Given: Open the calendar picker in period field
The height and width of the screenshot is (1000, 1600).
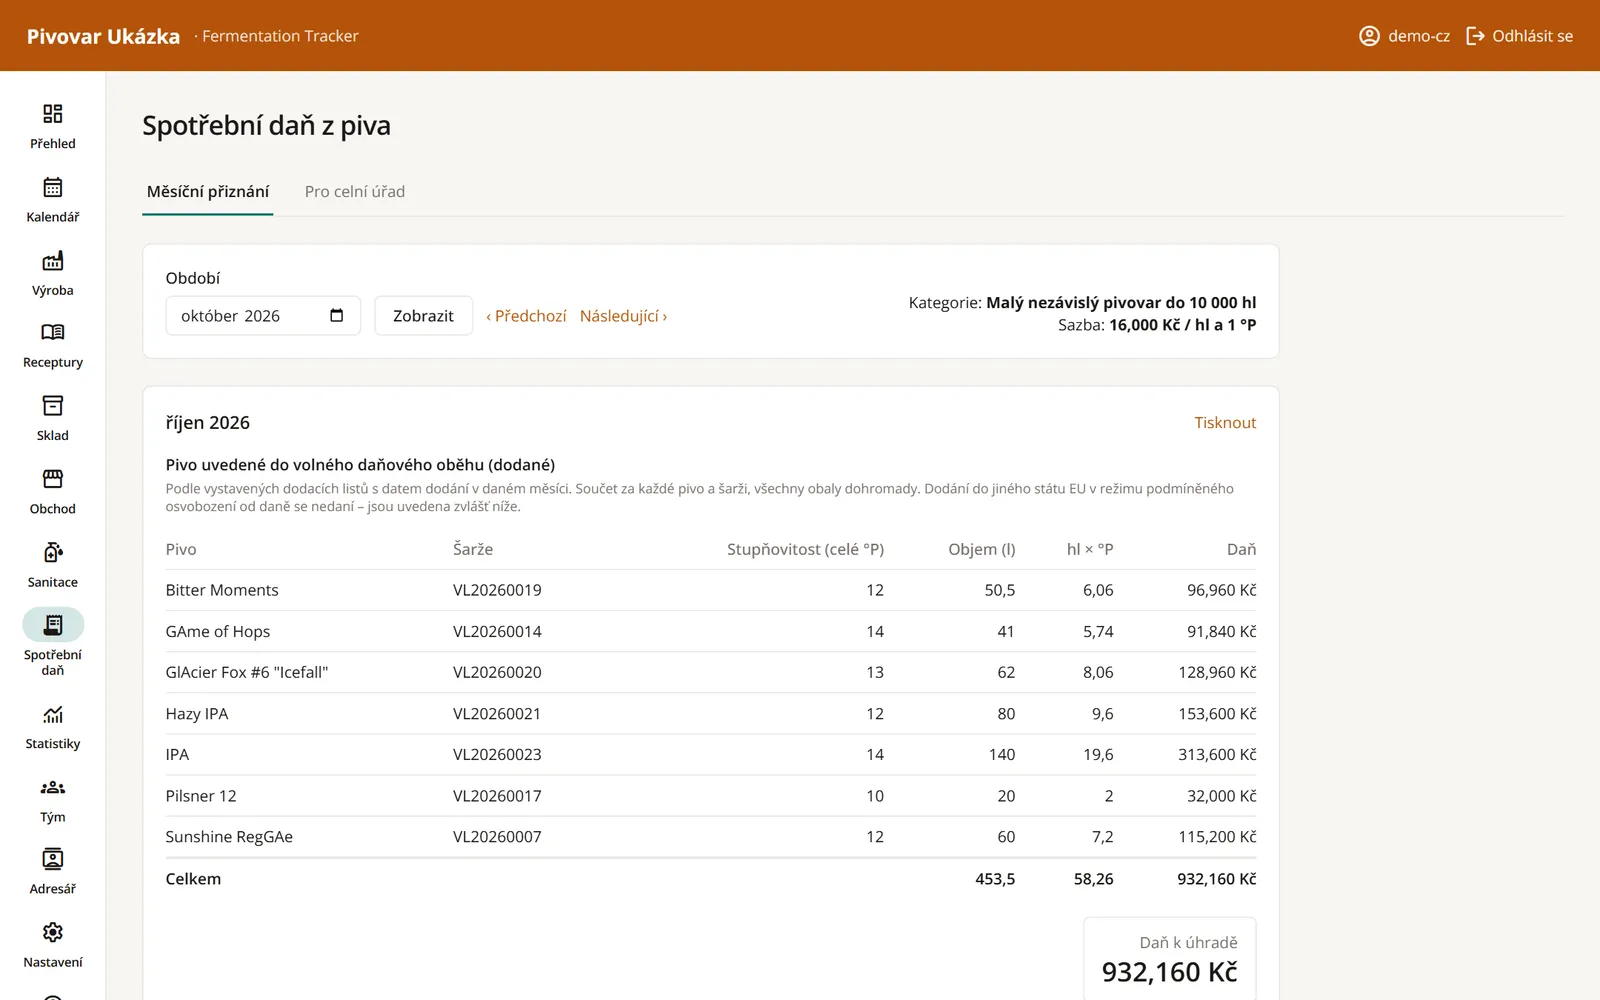Looking at the screenshot, I should coord(337,316).
